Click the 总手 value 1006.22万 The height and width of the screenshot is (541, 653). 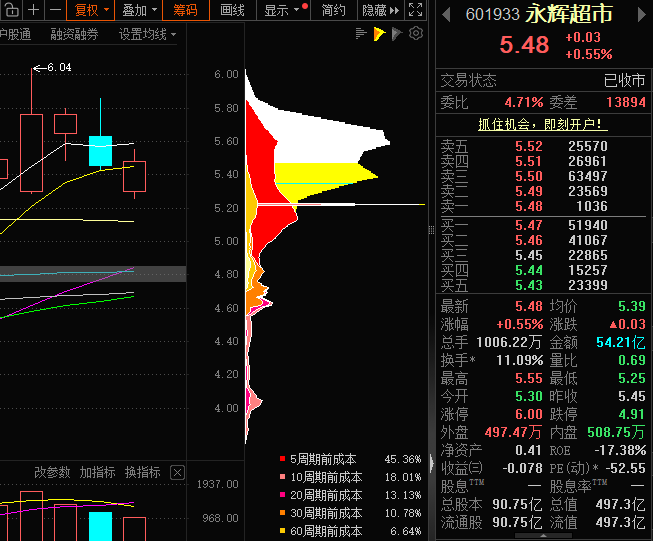(509, 342)
